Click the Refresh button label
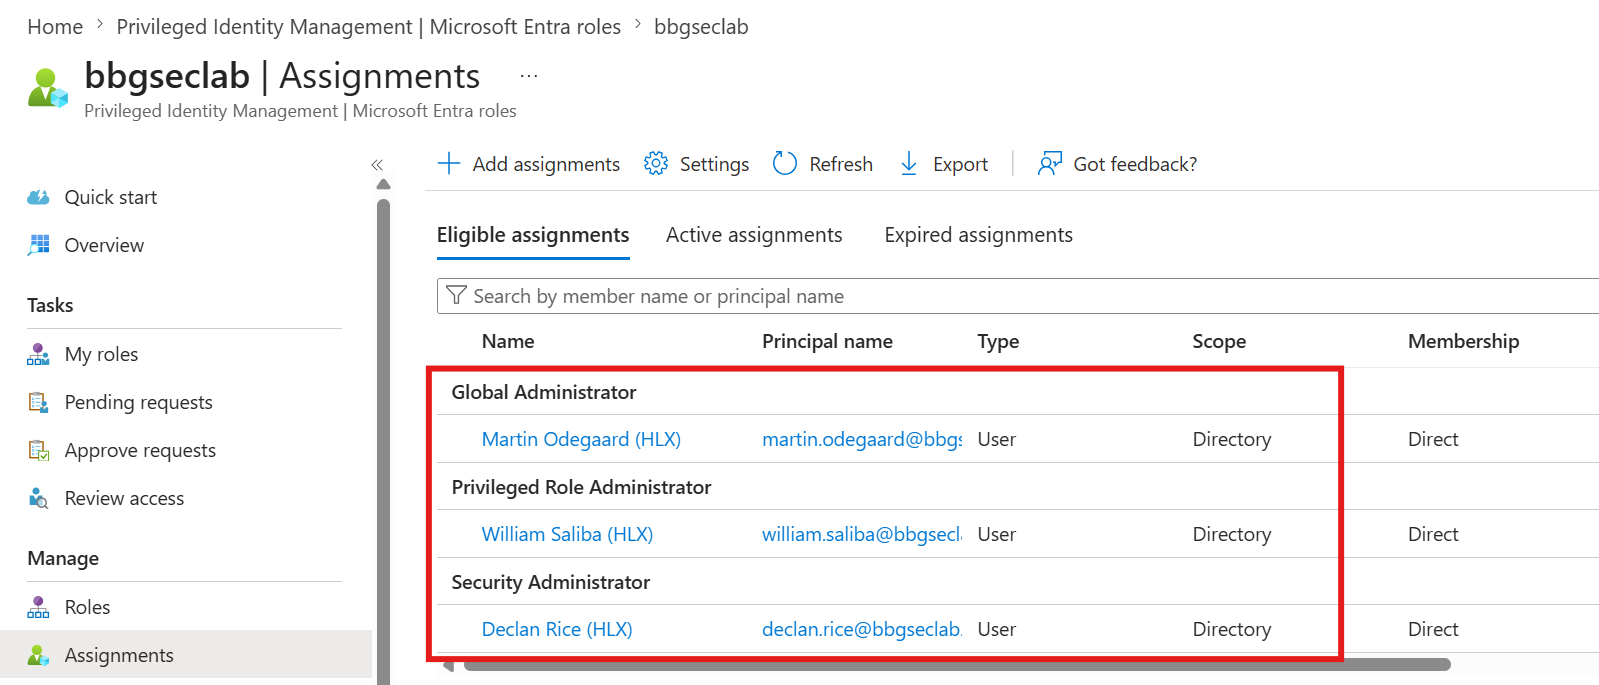 point(841,164)
